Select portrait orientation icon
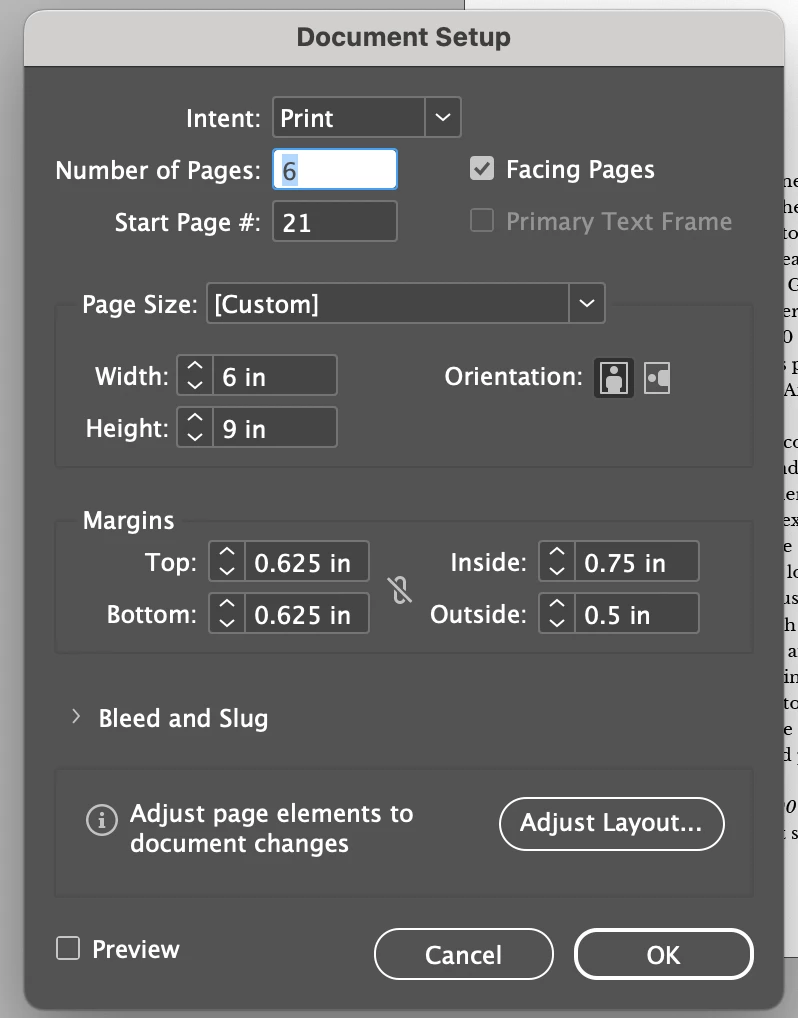The width and height of the screenshot is (798, 1018). (x=614, y=378)
